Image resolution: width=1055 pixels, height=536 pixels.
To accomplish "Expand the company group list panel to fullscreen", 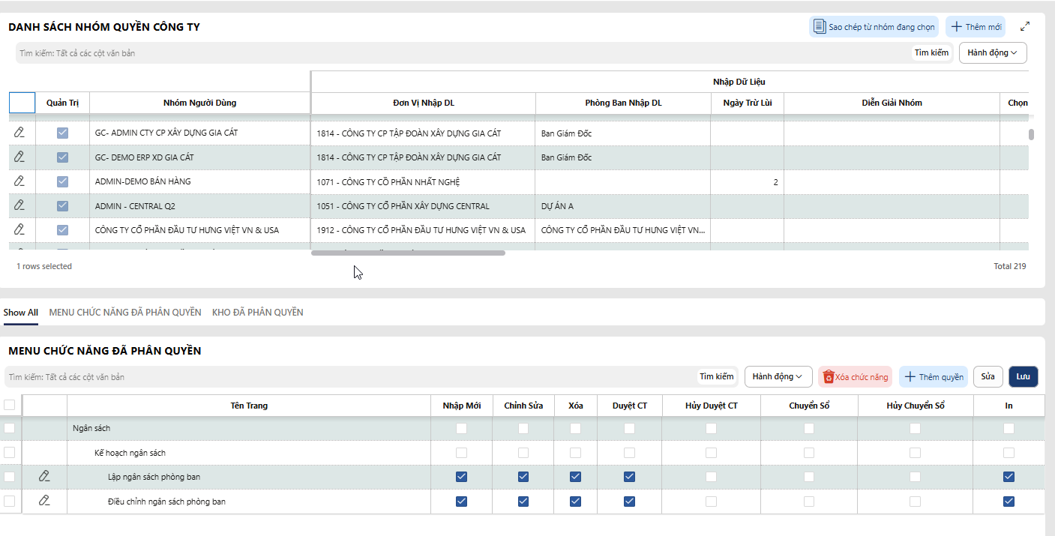I will click(x=1025, y=27).
